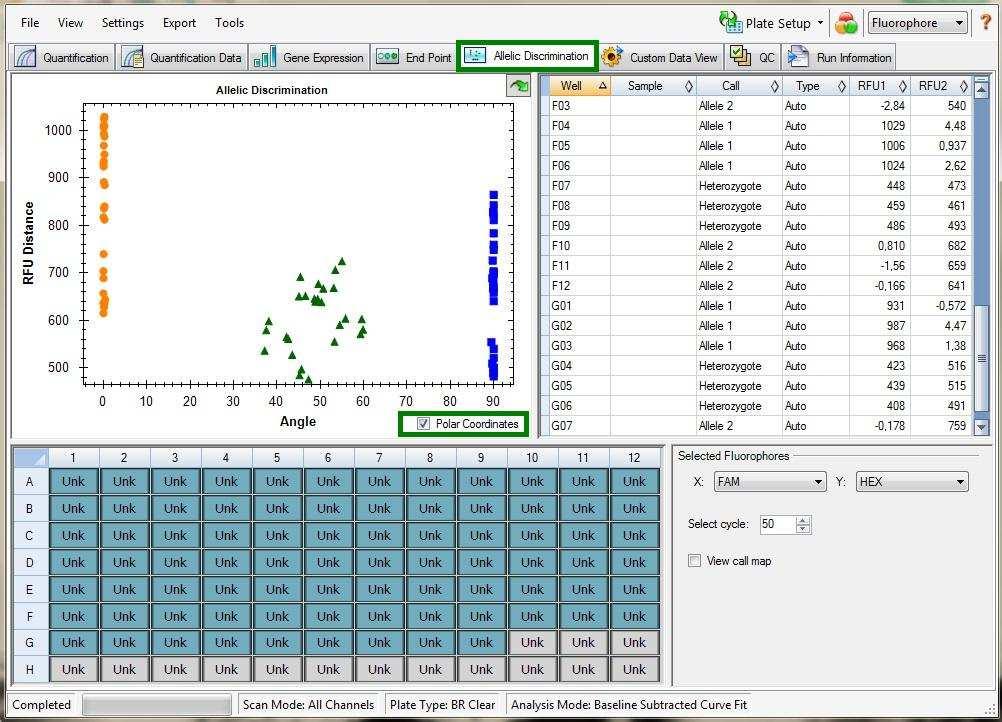This screenshot has height=722, width=1002.
Task: Select the G01 row in results table
Action: [760, 306]
